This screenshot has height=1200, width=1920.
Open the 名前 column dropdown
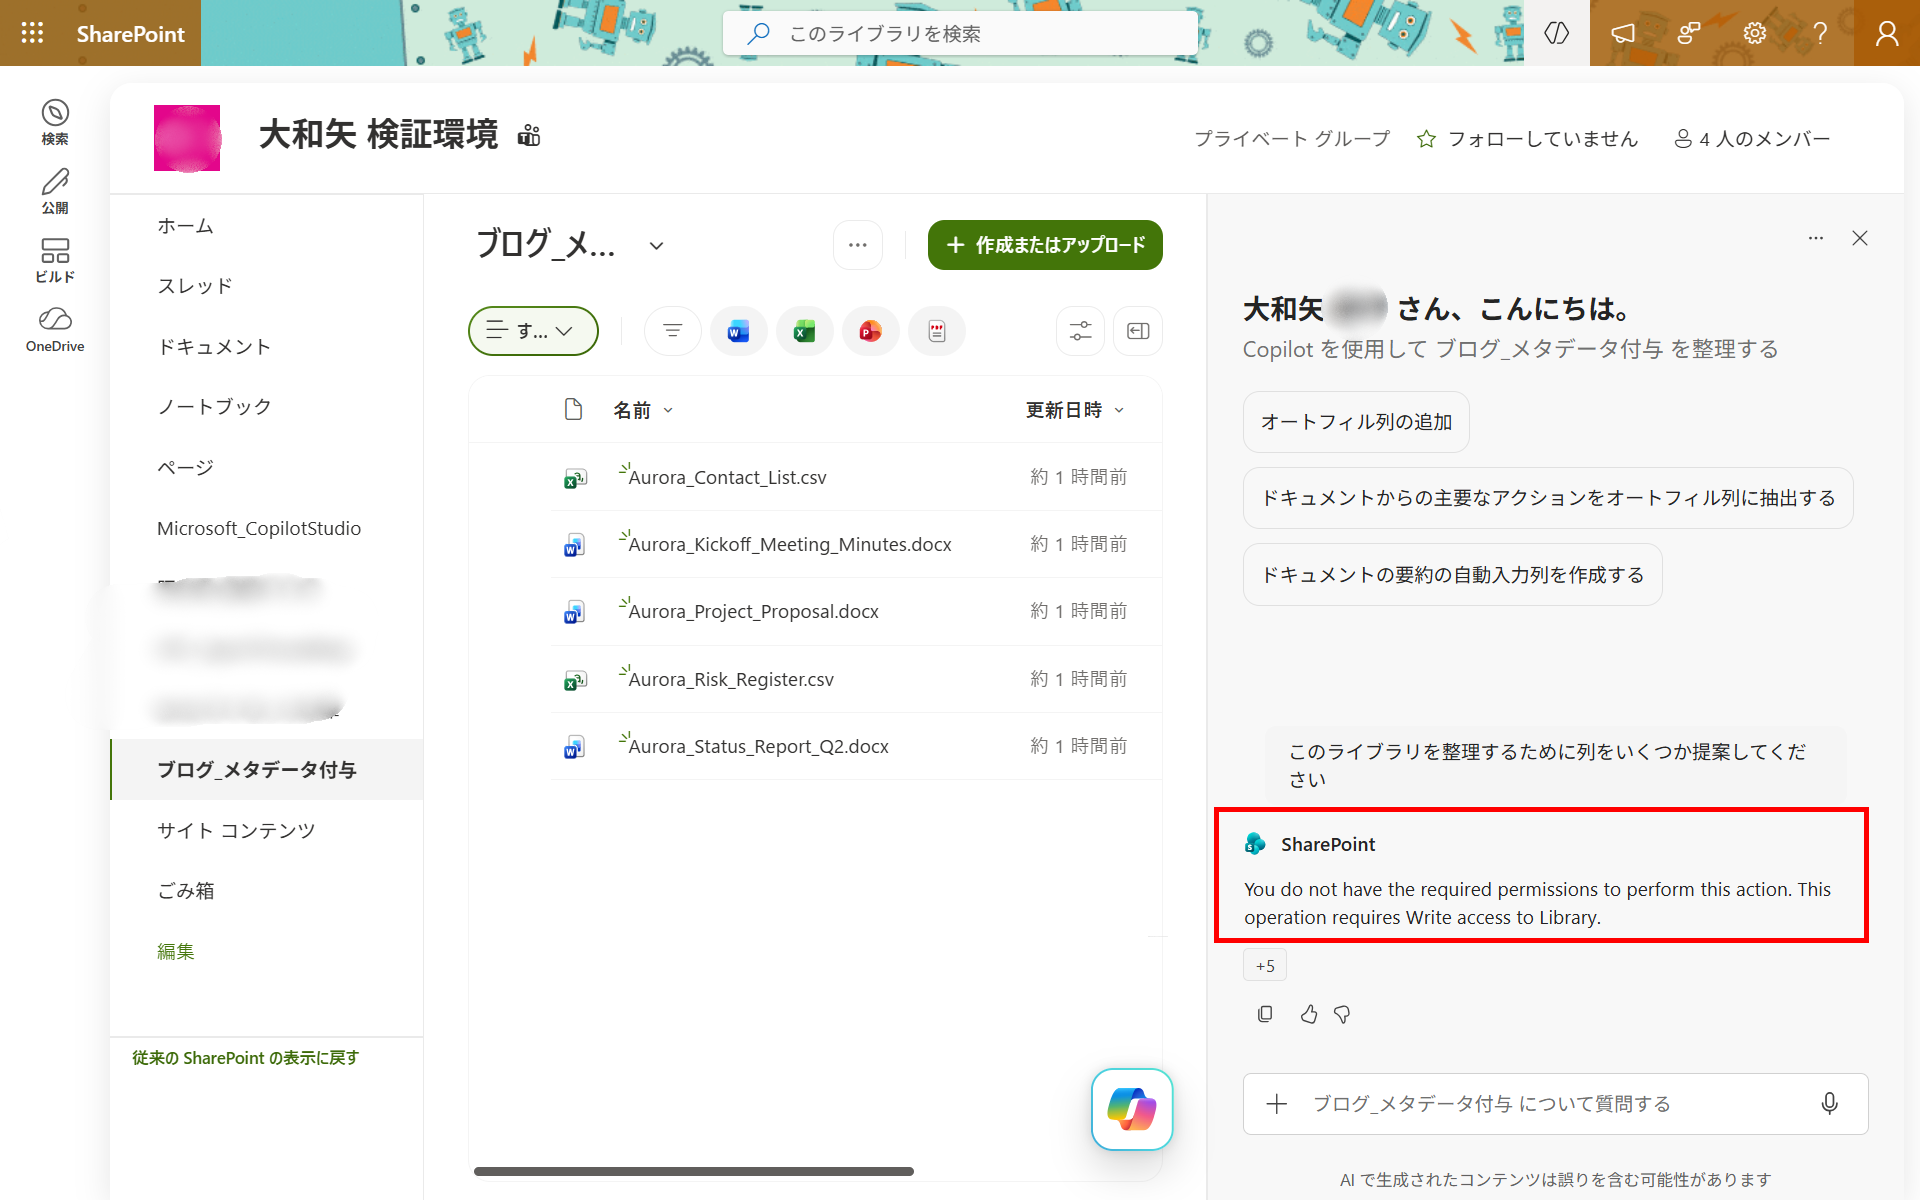(643, 410)
